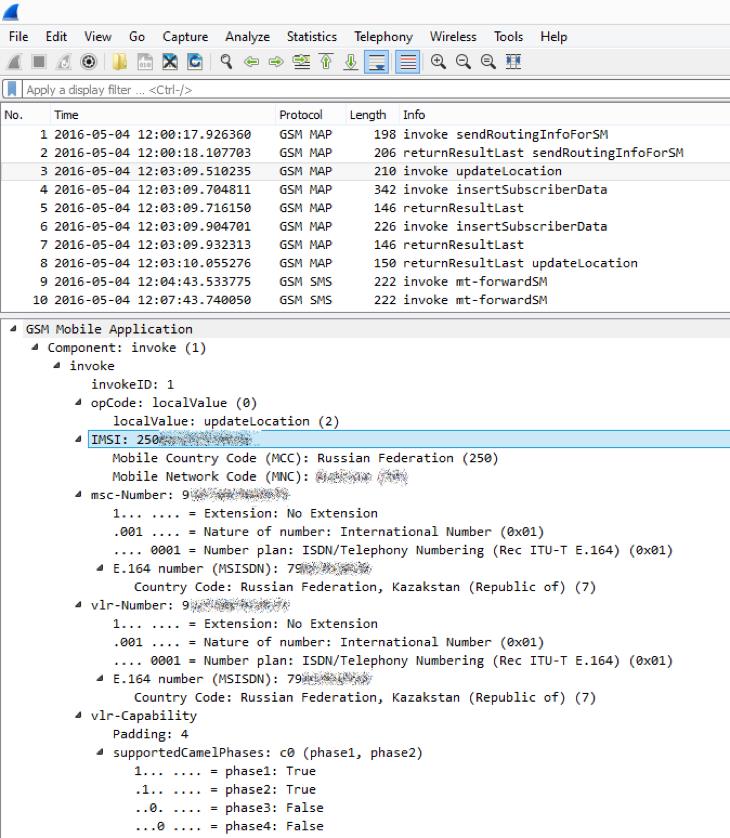Viewport: 730px width, 838px height.
Task: Click the Protocol column header
Action: pos(300,115)
